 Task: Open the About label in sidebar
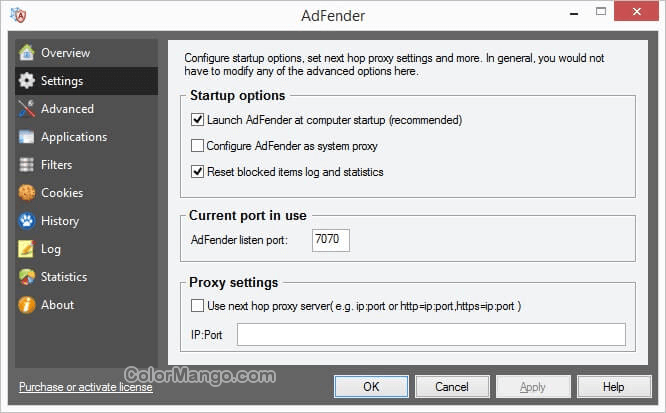57,305
